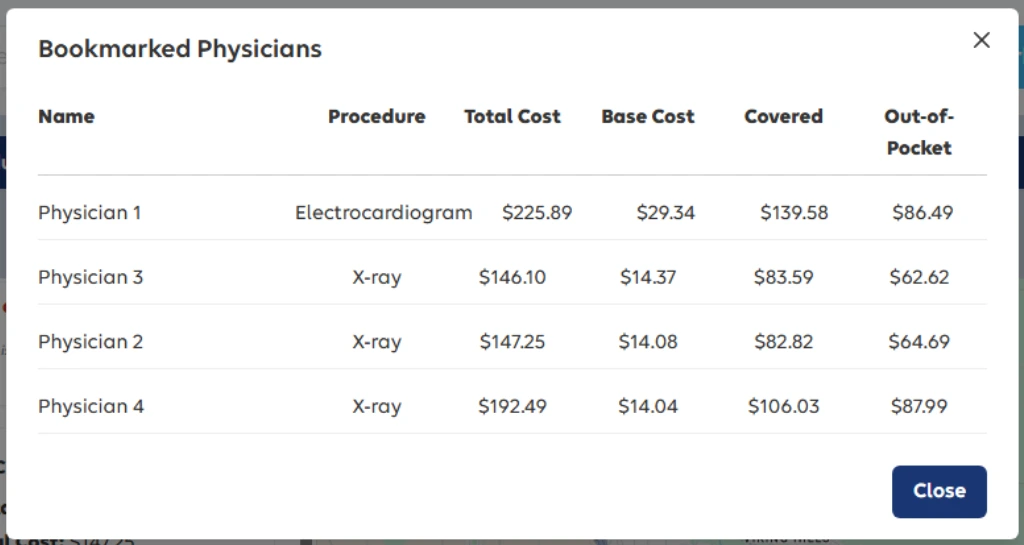This screenshot has height=545, width=1024.
Task: Click the Out-of-Pocket column header
Action: 919,132
